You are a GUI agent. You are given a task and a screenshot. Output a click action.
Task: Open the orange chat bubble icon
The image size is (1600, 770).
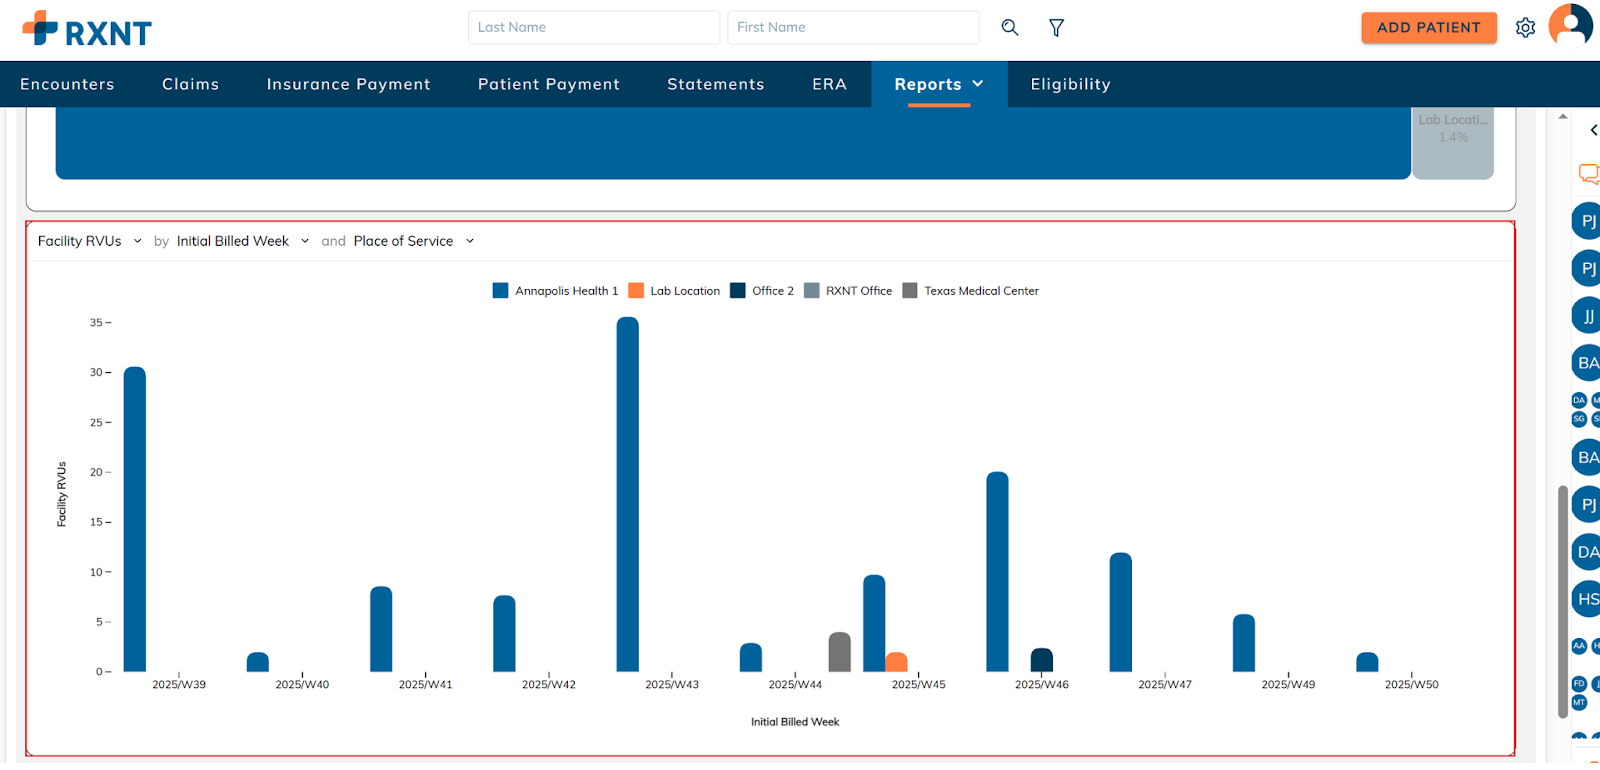[1588, 174]
